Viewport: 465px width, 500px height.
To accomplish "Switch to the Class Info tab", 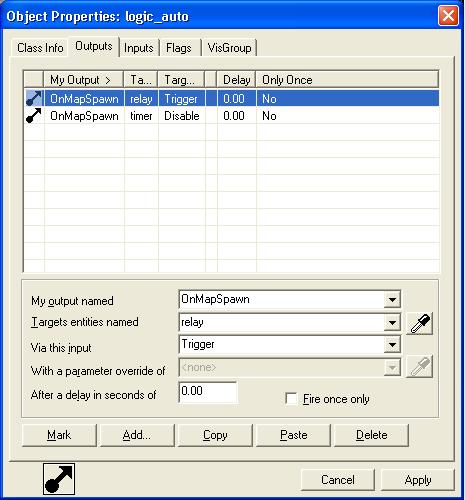I will coord(40,48).
